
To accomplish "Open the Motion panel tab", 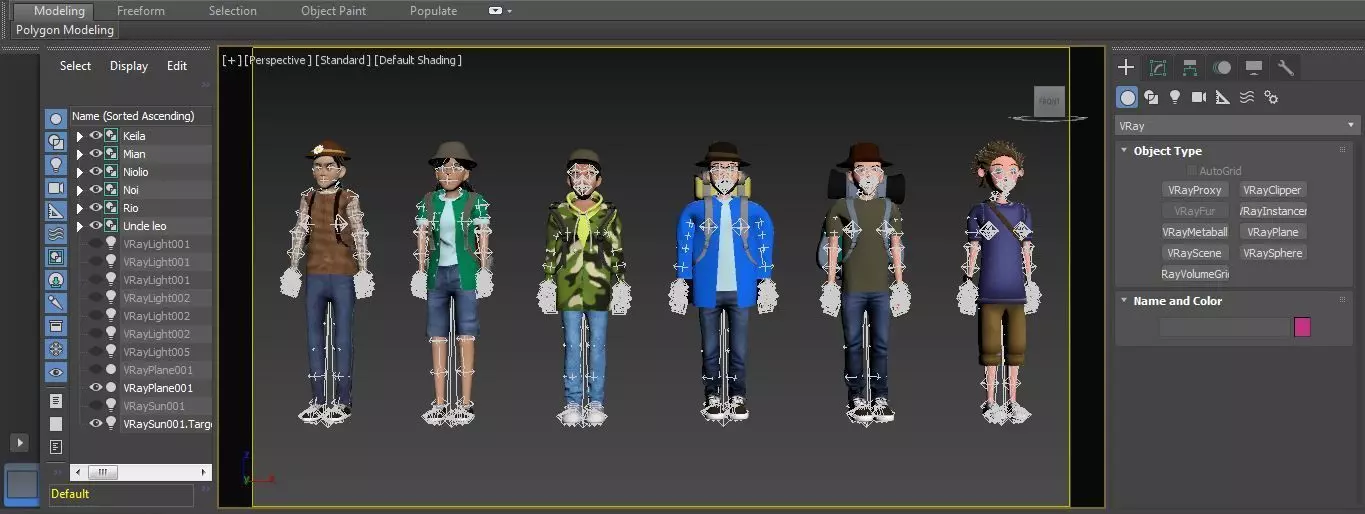I will [x=1222, y=67].
